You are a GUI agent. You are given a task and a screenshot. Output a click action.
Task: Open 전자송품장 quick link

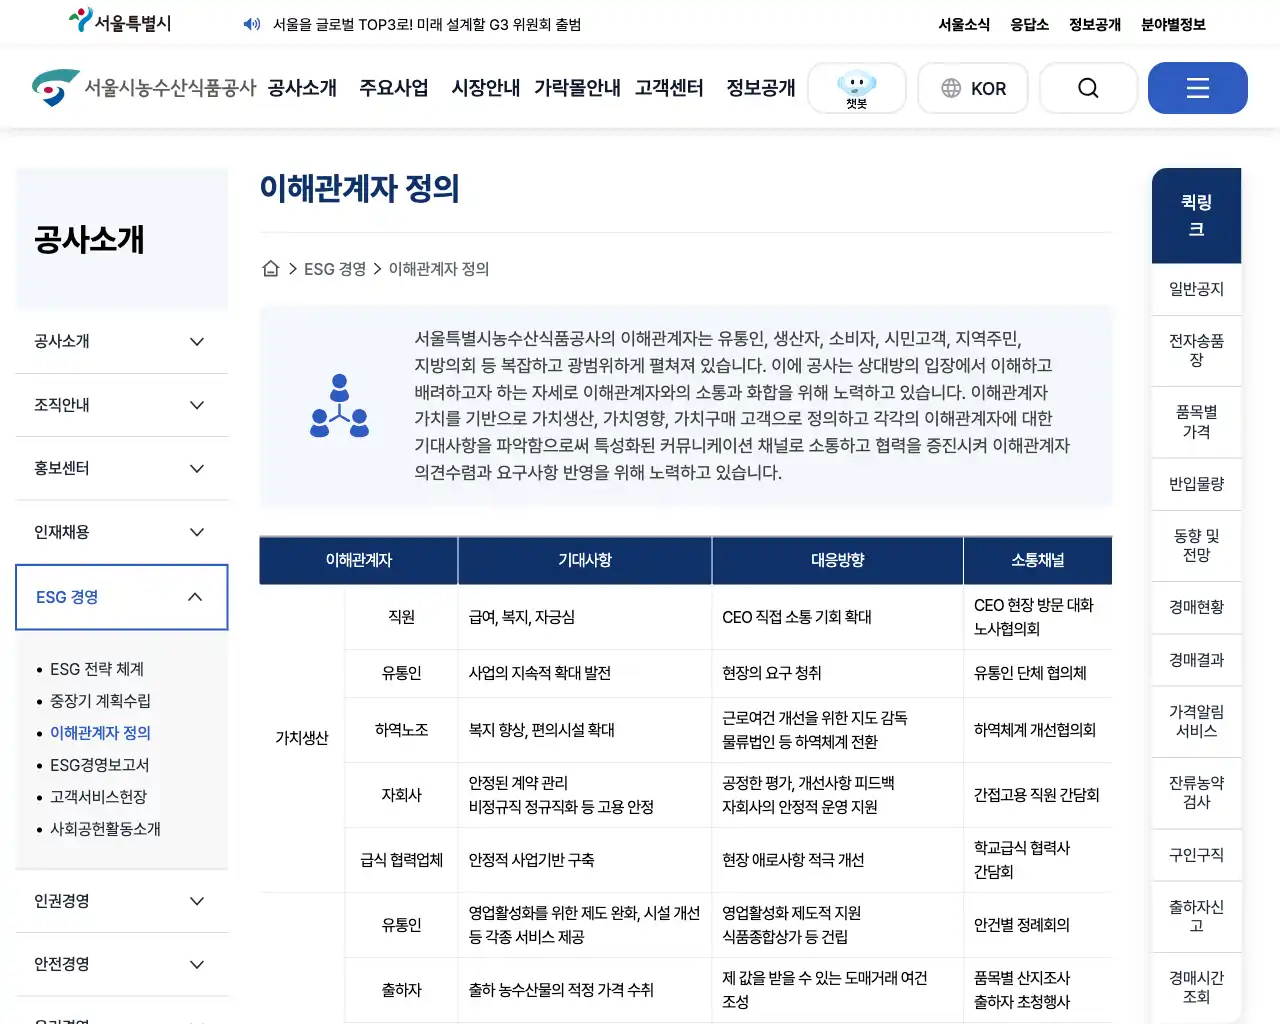1197,350
